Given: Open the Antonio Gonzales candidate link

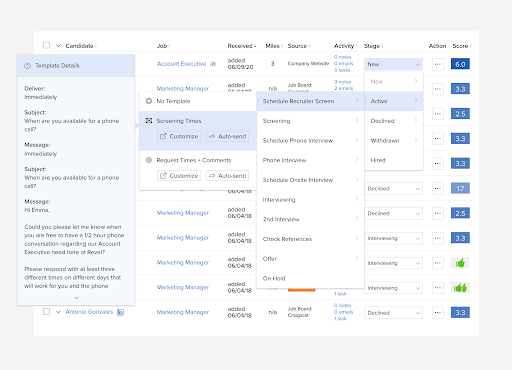Looking at the screenshot, I should click(x=89, y=312).
